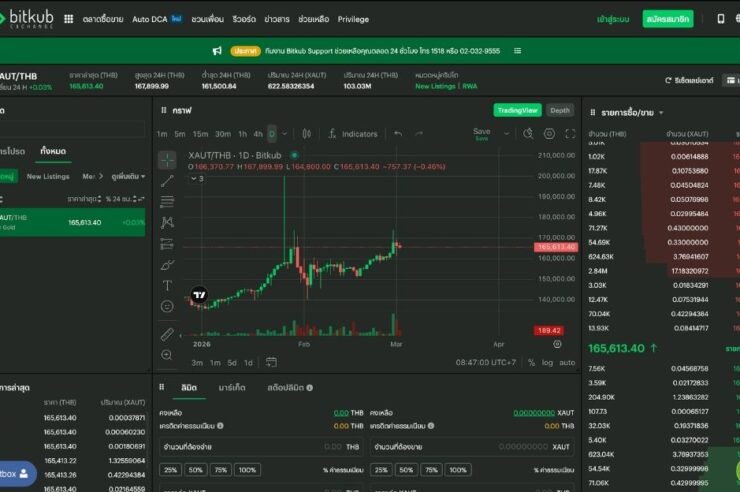740x492 pixels.
Task: Select the pattern drawing tool
Action: (167, 222)
